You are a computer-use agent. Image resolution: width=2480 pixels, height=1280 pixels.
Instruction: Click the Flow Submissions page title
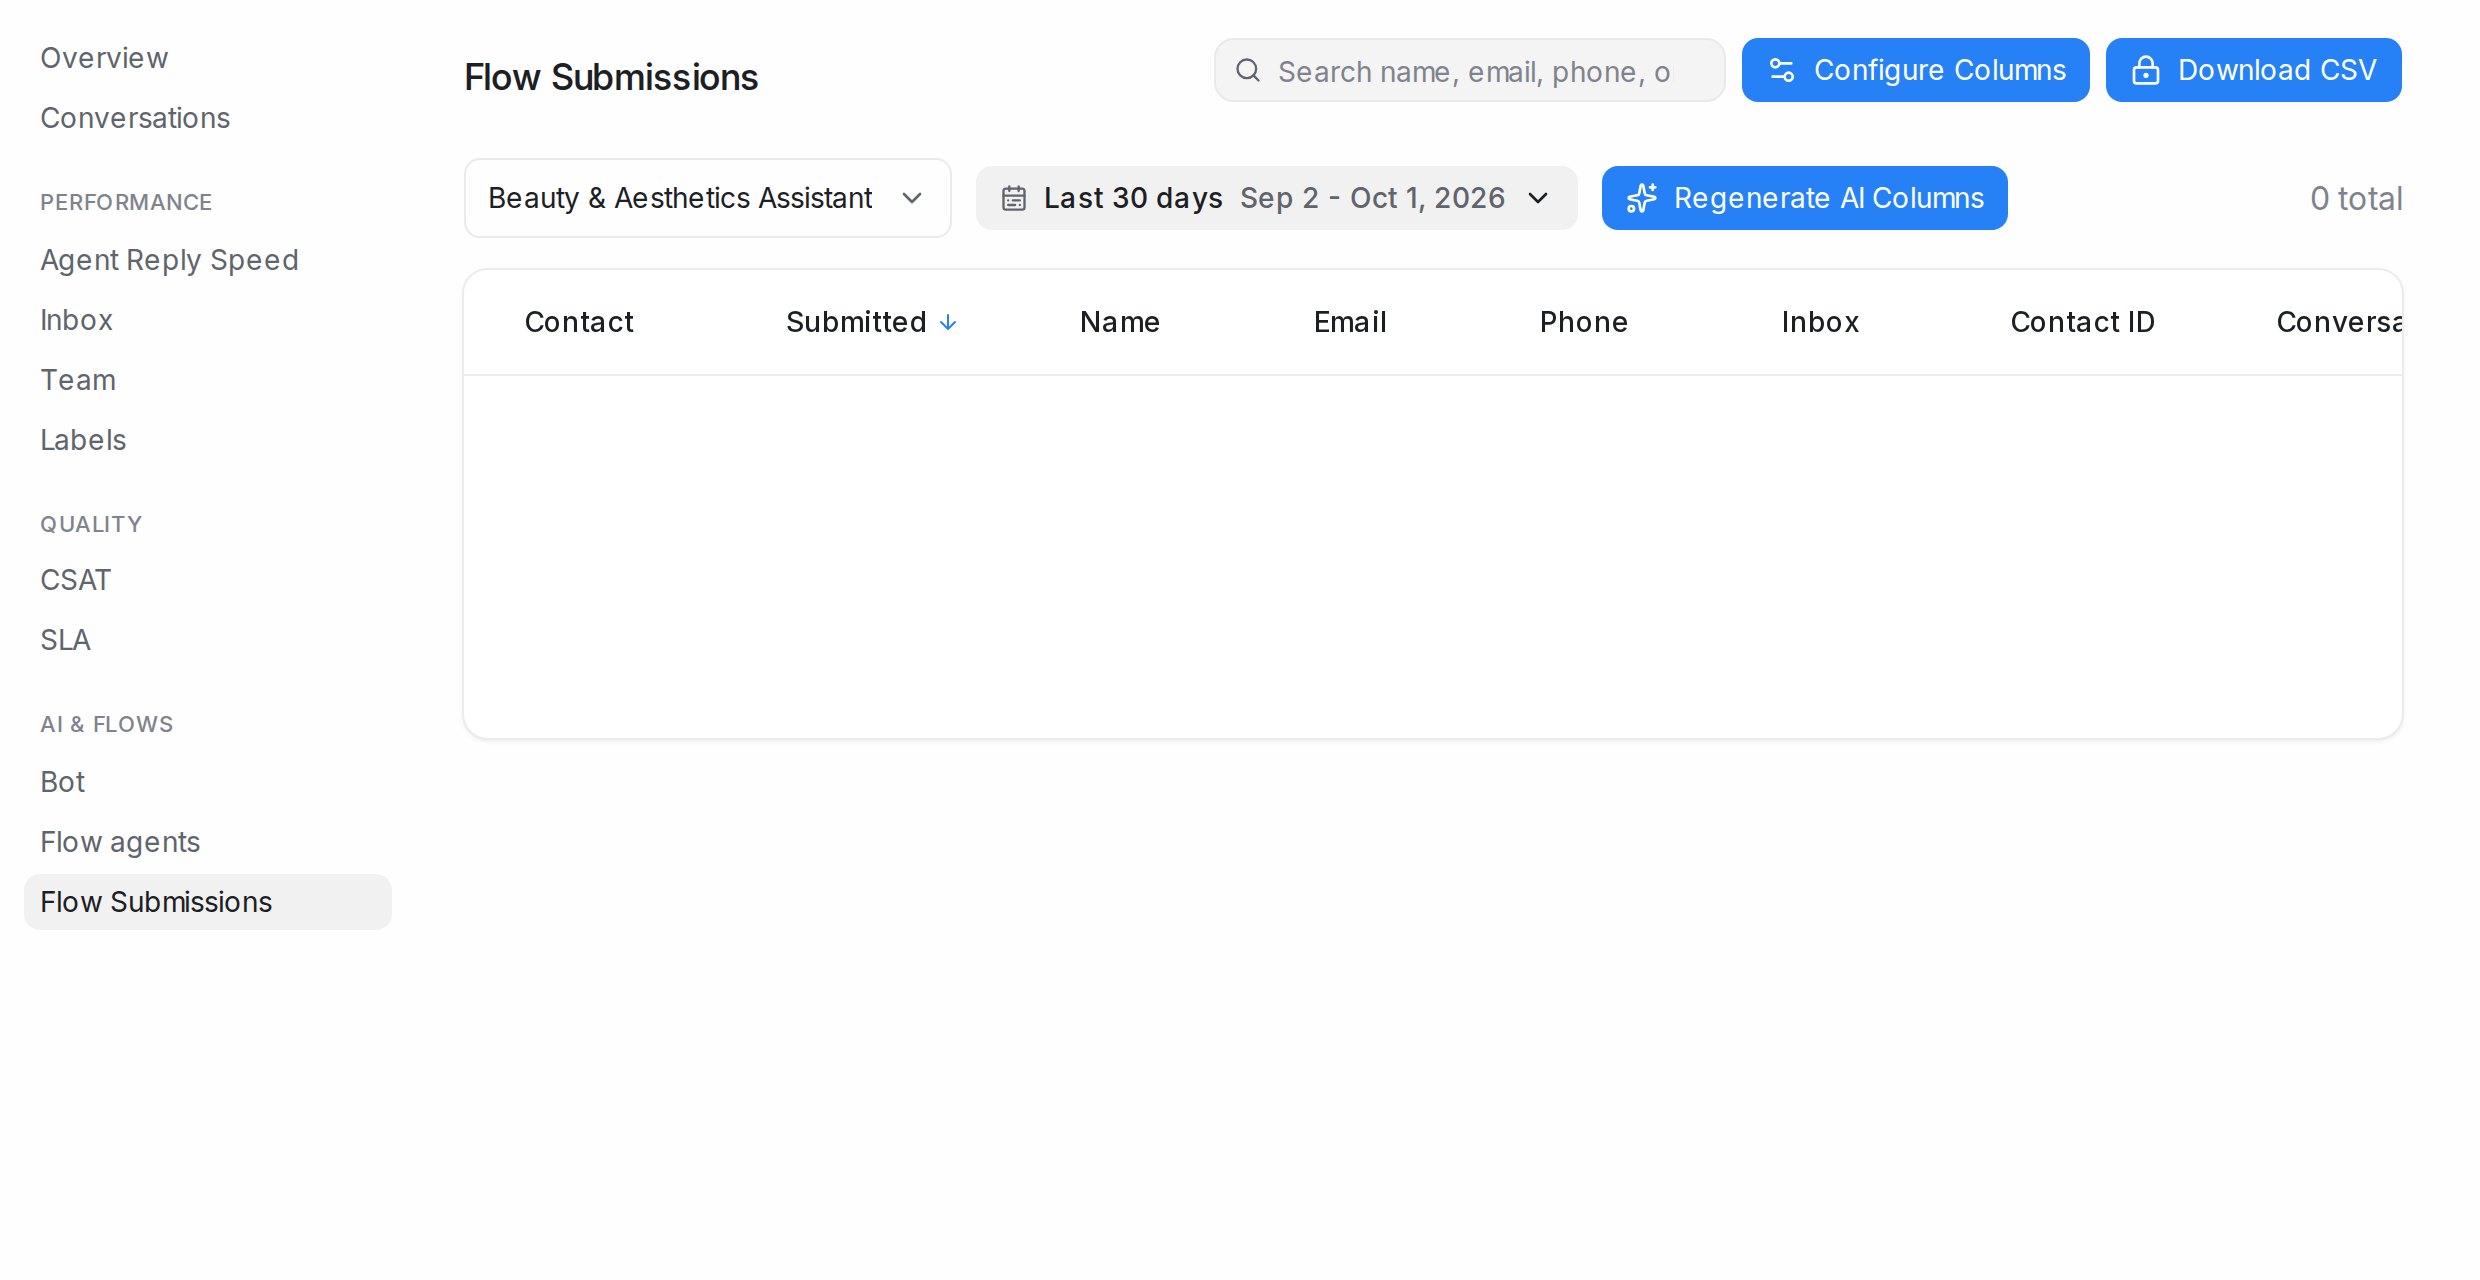coord(611,77)
